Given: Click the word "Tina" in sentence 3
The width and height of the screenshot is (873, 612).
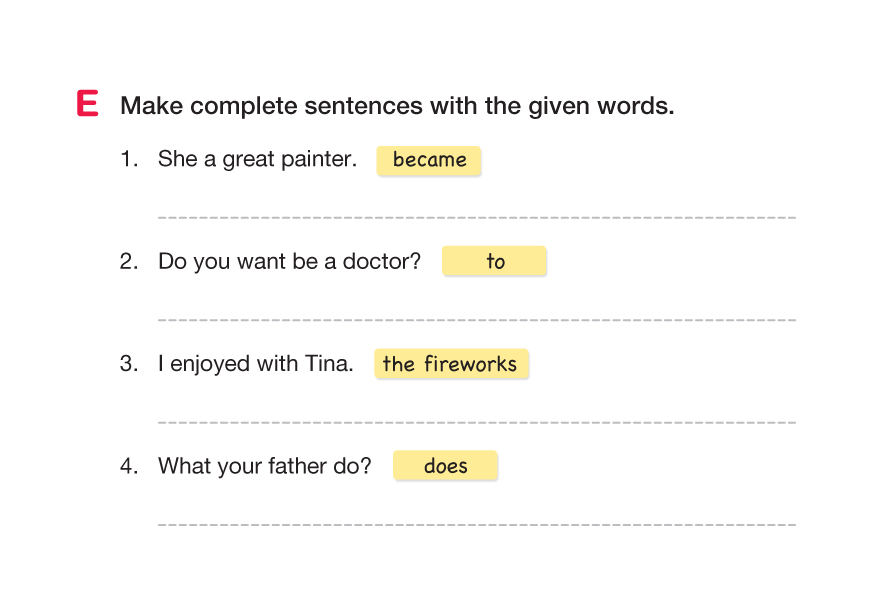Looking at the screenshot, I should point(328,364).
